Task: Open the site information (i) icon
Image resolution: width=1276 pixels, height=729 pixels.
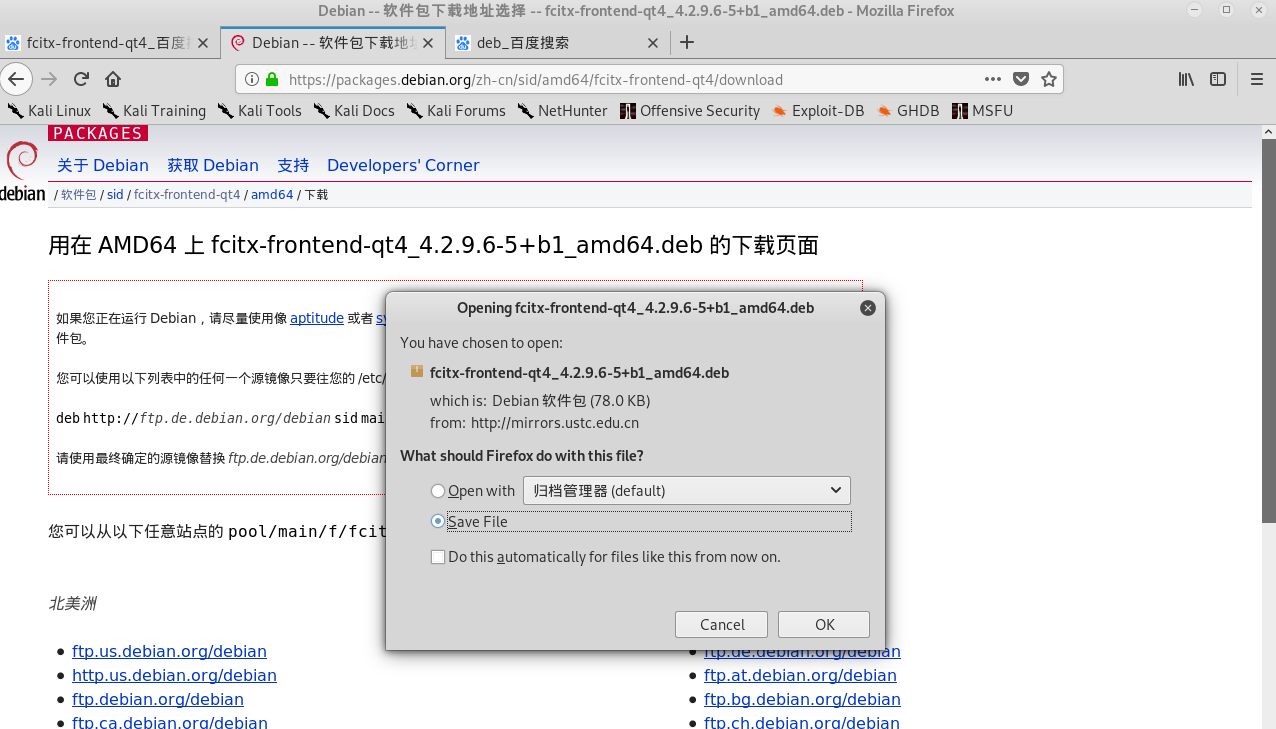Action: (x=251, y=79)
